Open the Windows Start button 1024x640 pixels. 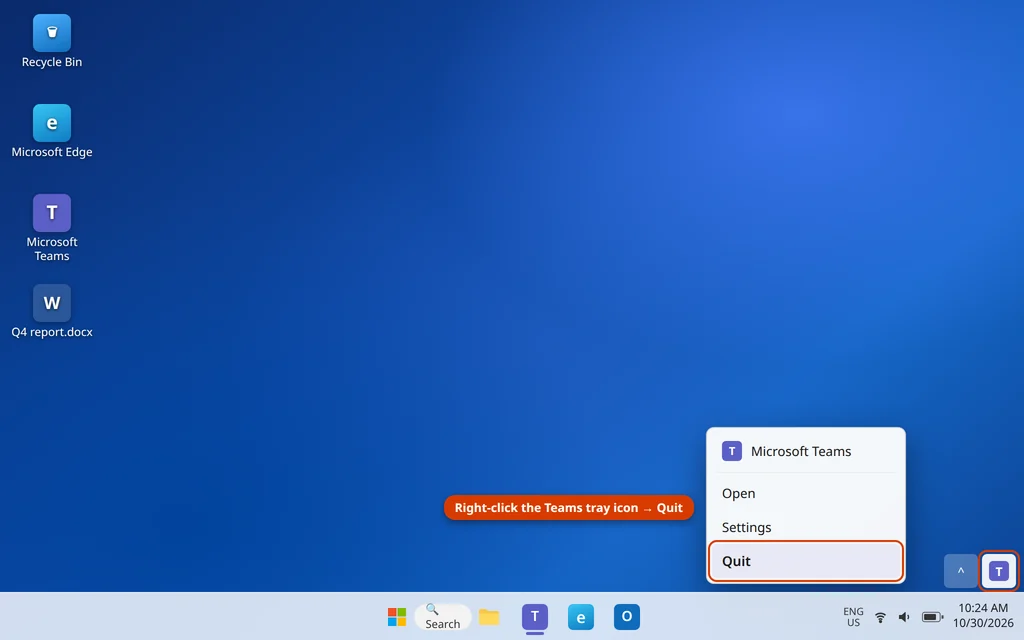397,616
